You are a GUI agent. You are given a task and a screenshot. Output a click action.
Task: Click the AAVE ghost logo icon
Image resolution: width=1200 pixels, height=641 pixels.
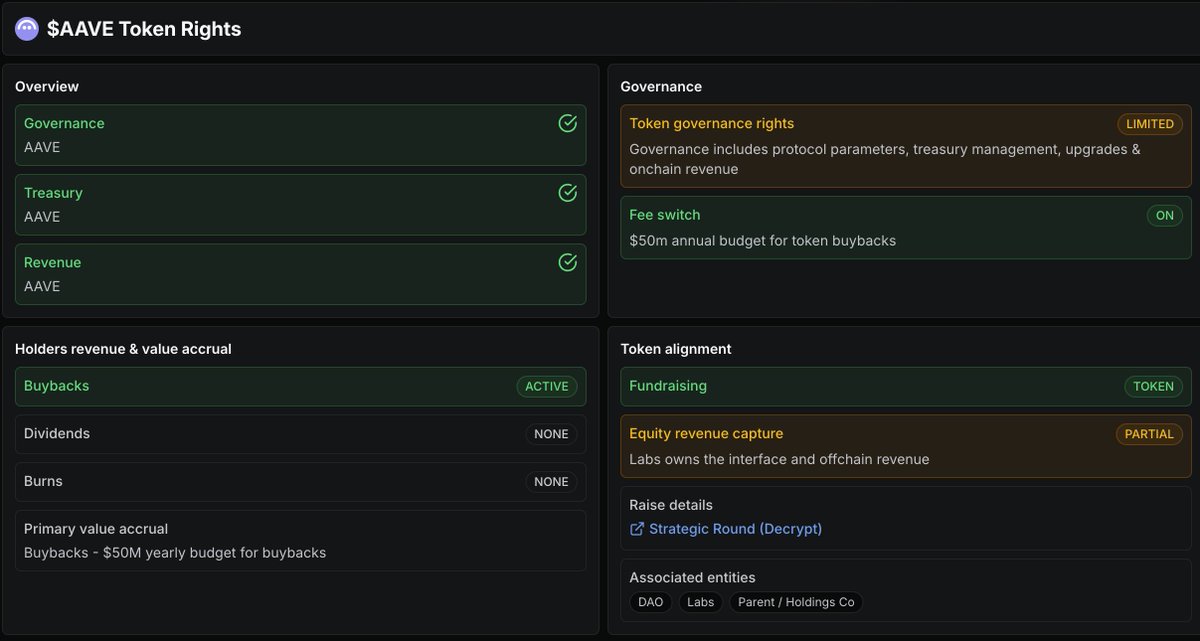click(x=27, y=29)
